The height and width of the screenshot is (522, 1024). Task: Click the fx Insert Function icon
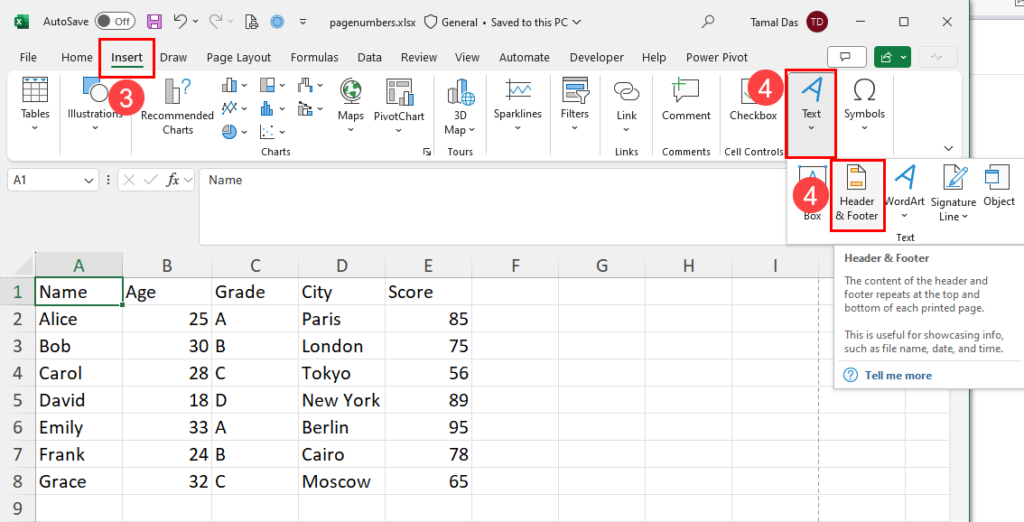pos(172,180)
